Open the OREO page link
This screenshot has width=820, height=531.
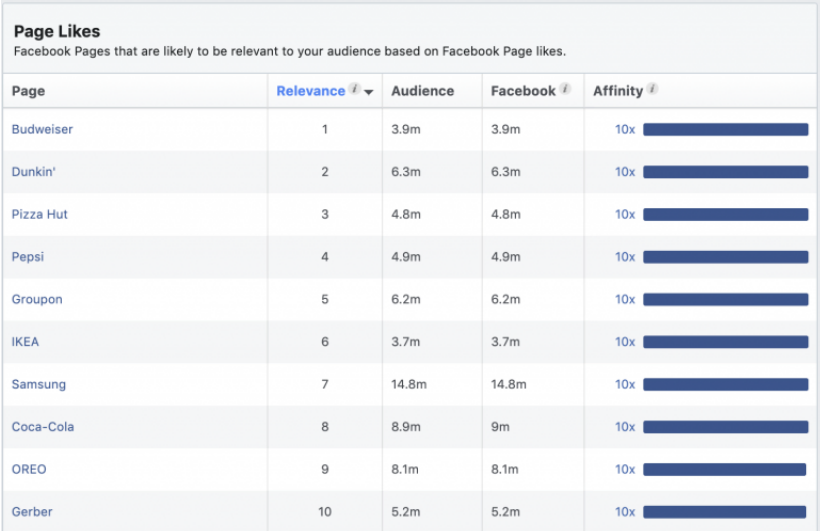coord(29,469)
